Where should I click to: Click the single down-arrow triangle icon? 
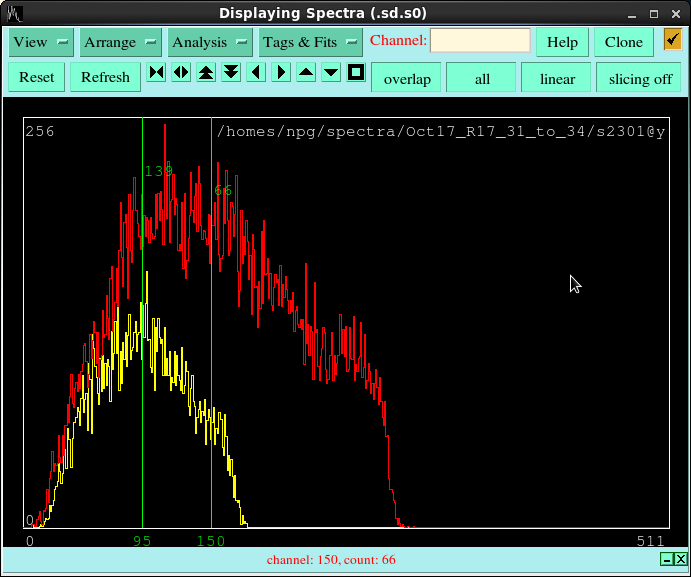pos(331,73)
